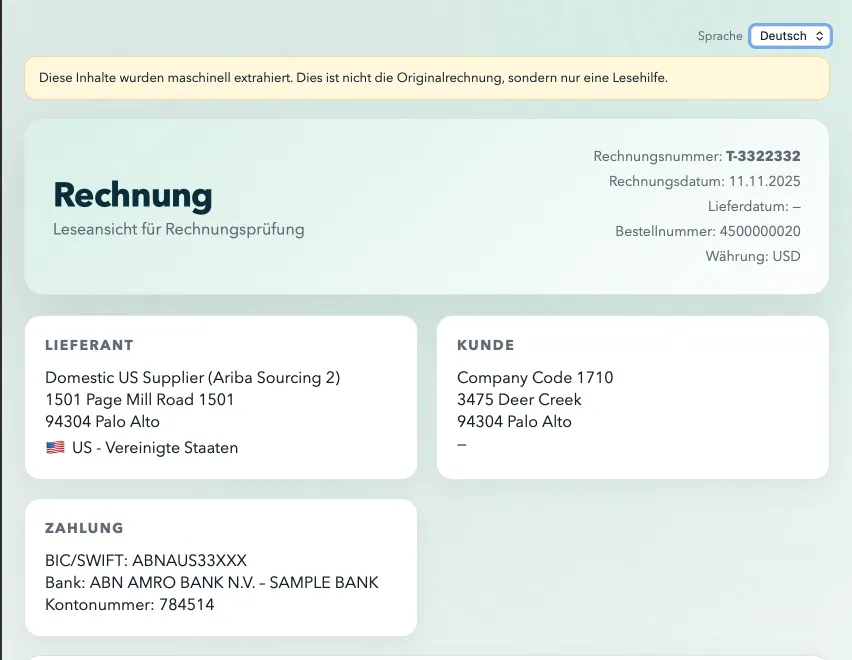Select the invoice number T-3322332
Image resolution: width=852 pixels, height=660 pixels.
point(763,156)
